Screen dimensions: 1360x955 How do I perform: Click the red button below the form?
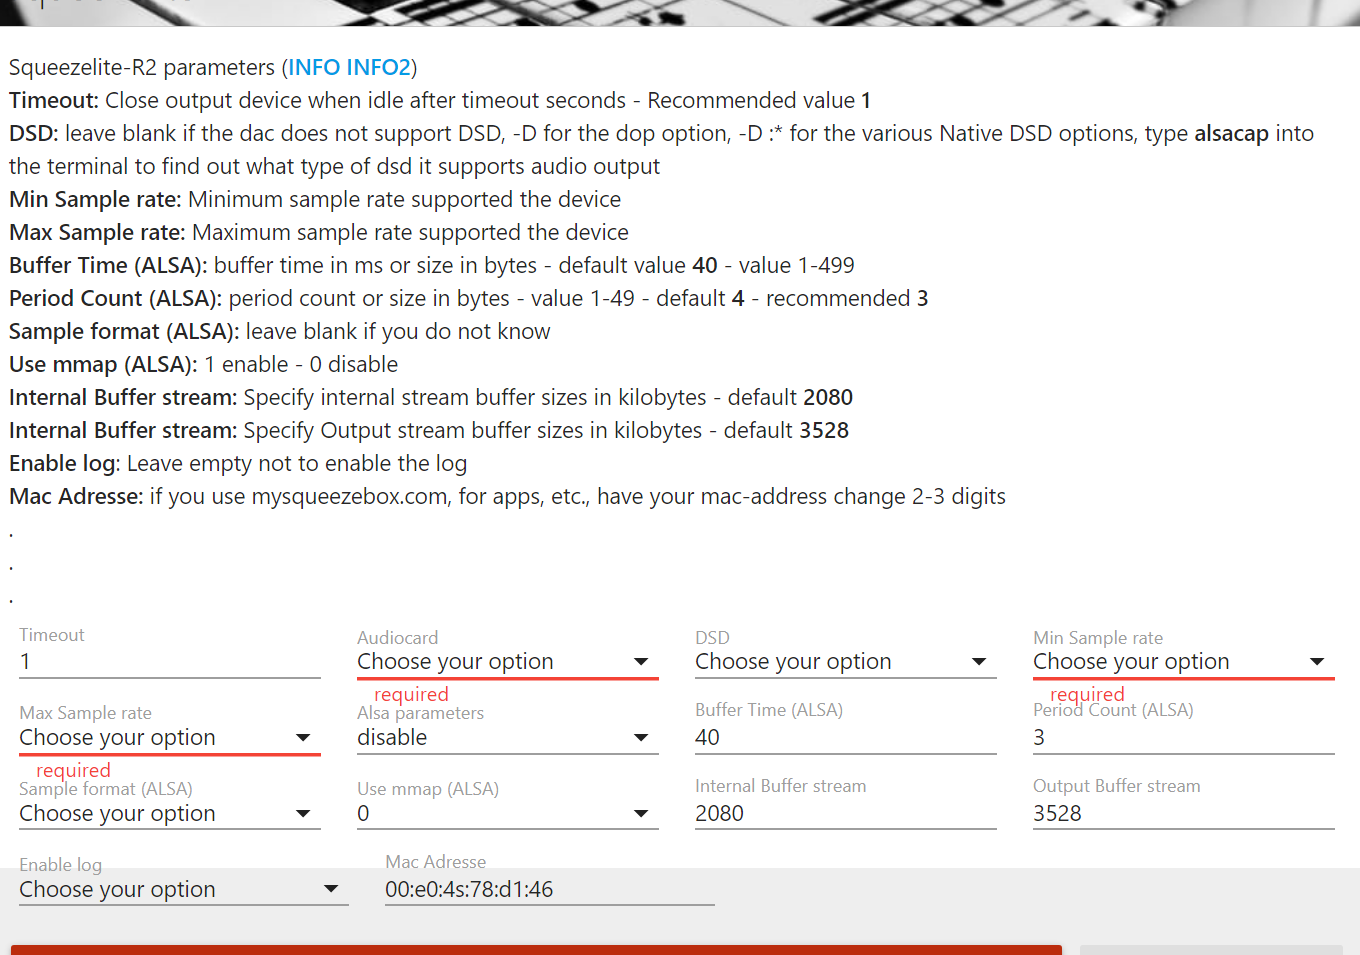tap(536, 950)
